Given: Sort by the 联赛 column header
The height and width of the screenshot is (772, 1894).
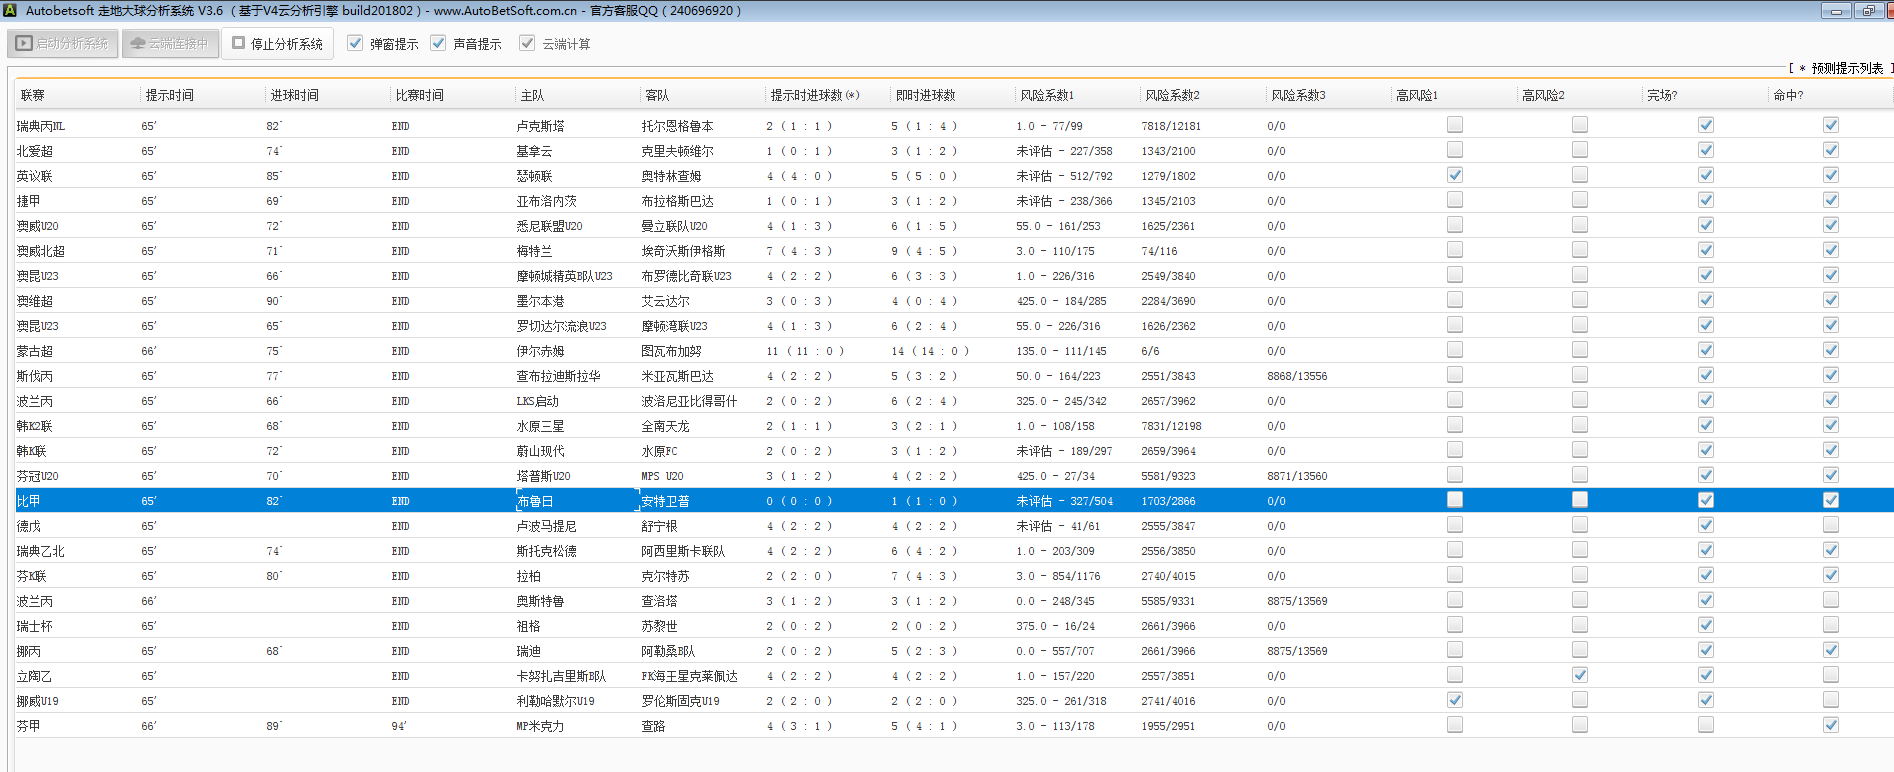Looking at the screenshot, I should (x=33, y=95).
